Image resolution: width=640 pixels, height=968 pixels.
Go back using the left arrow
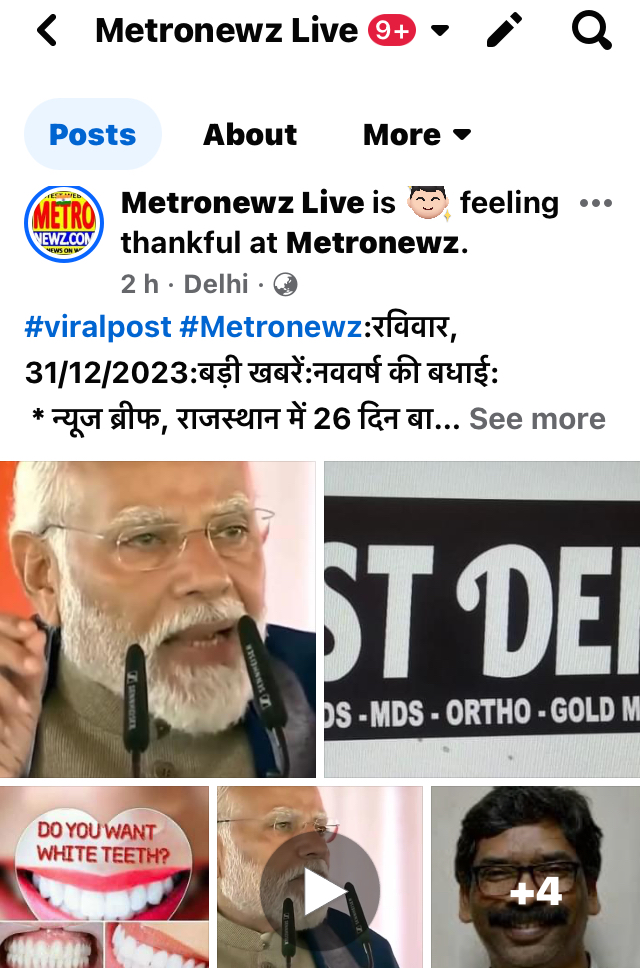click(47, 30)
